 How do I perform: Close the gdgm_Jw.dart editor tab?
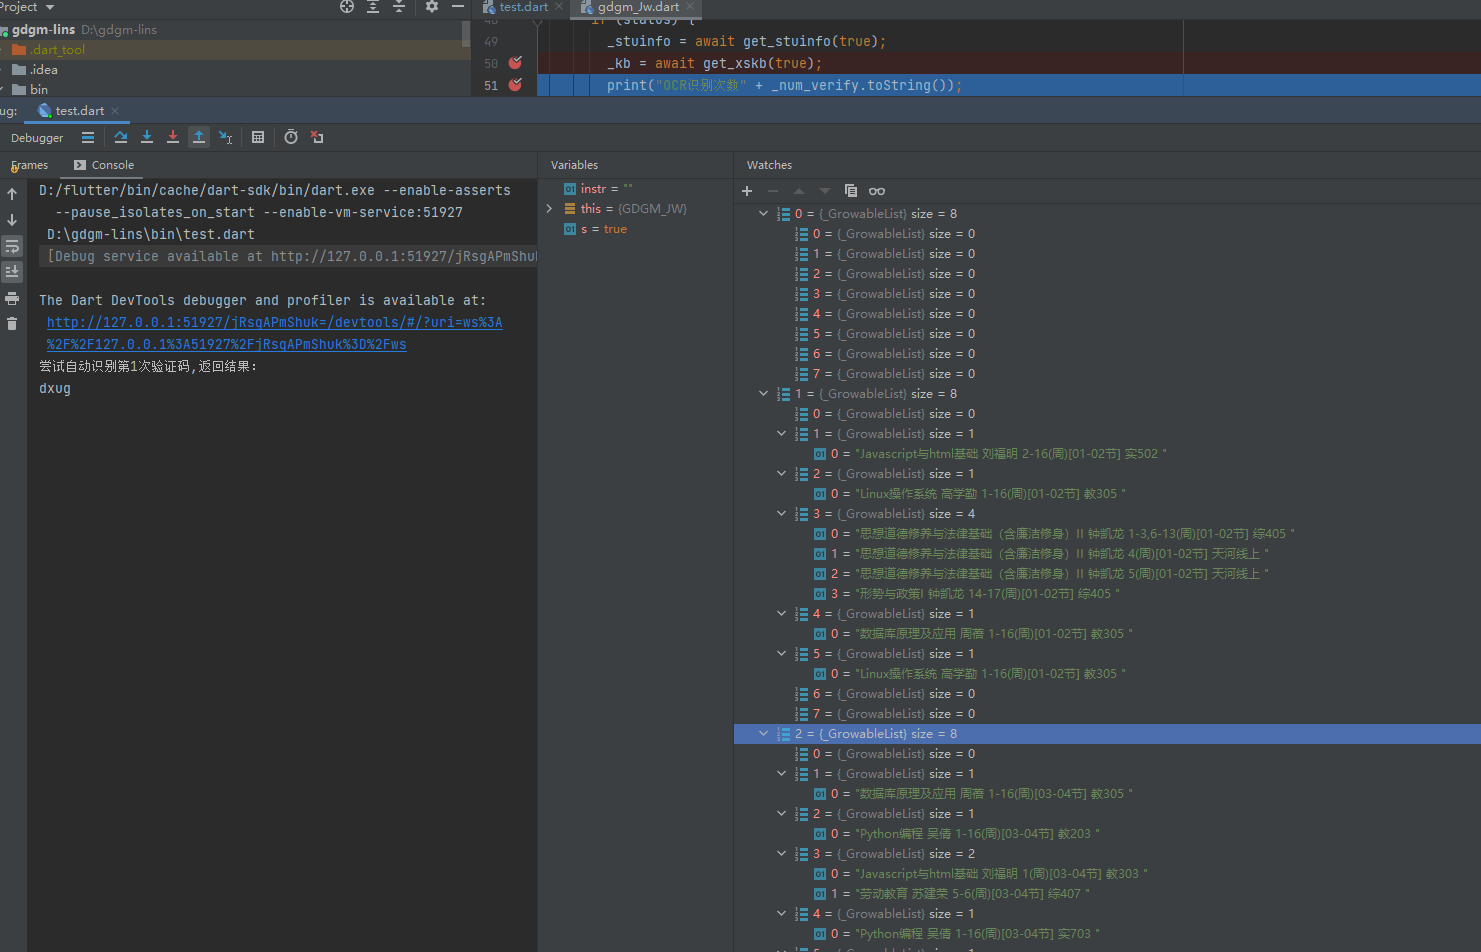[690, 7]
